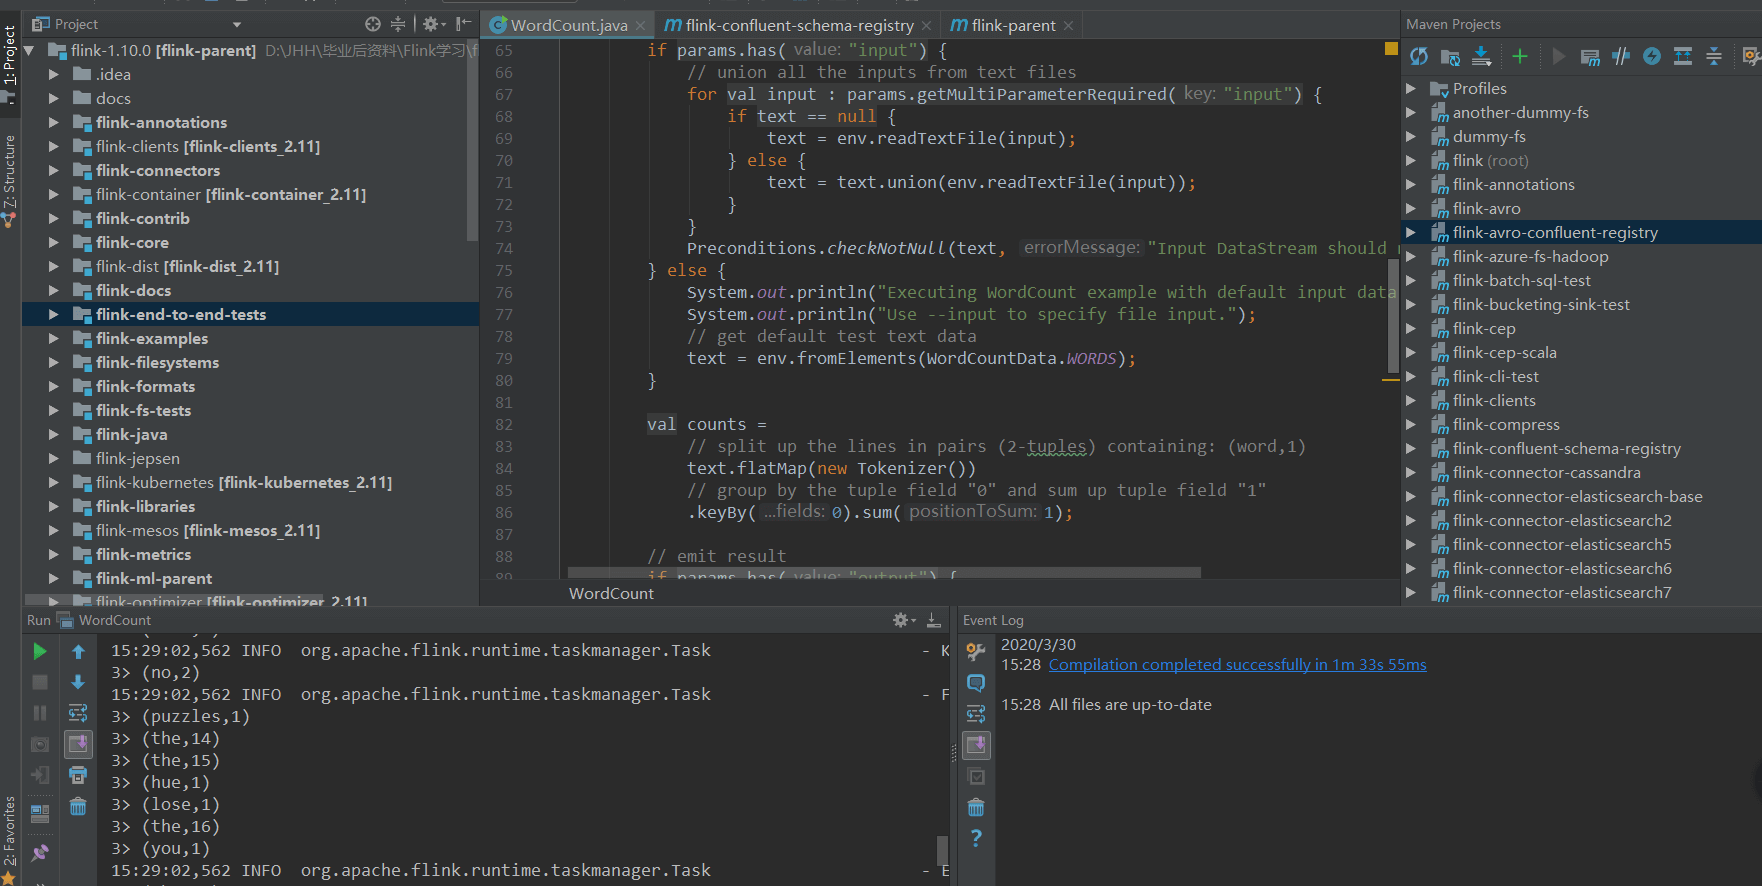Viewport: 1762px width, 886px height.
Task: Reimport all Maven projects
Action: click(1419, 57)
